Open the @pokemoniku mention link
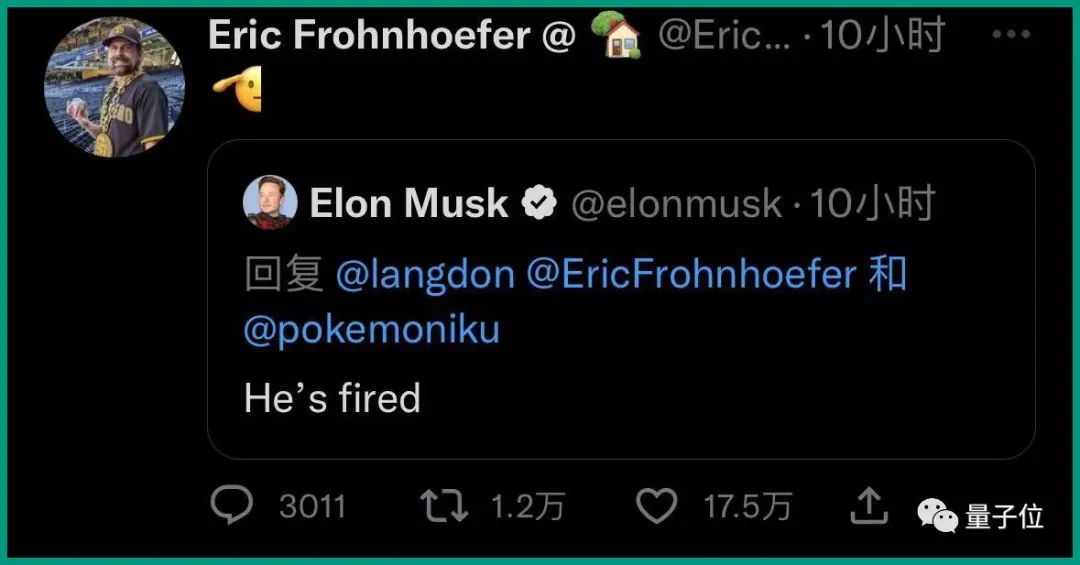Screen dimensions: 1080x565 (371, 330)
